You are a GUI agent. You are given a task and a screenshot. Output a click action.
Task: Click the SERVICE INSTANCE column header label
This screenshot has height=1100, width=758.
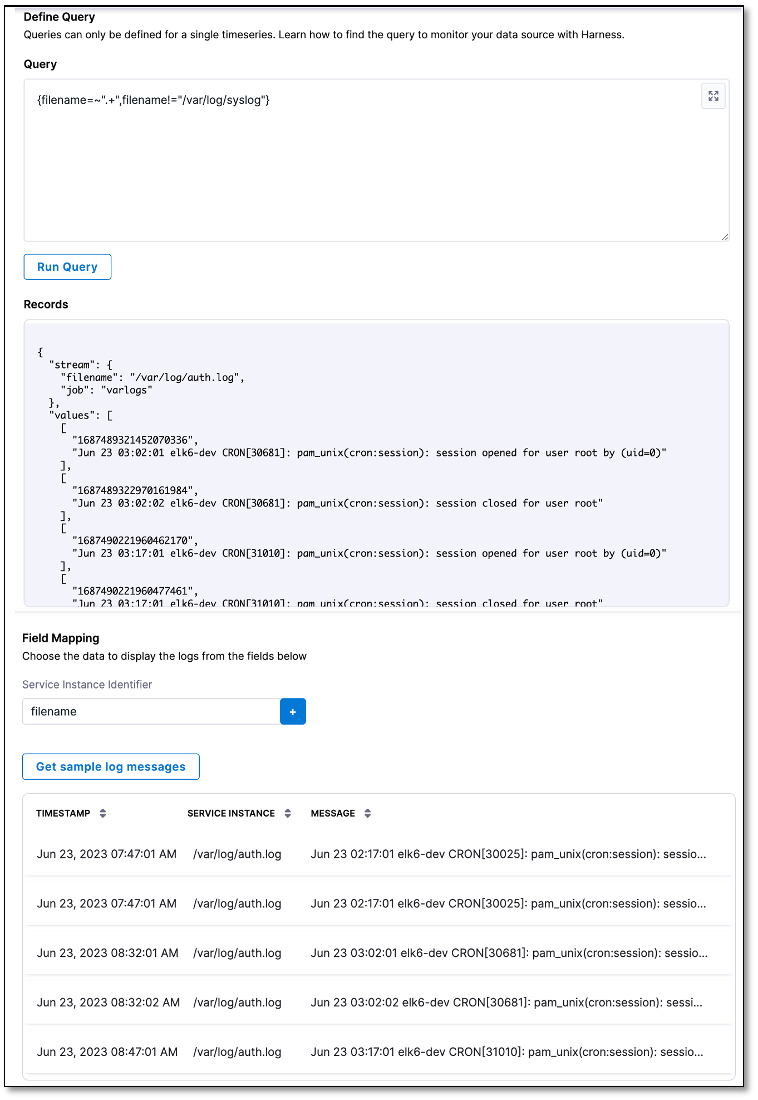231,814
